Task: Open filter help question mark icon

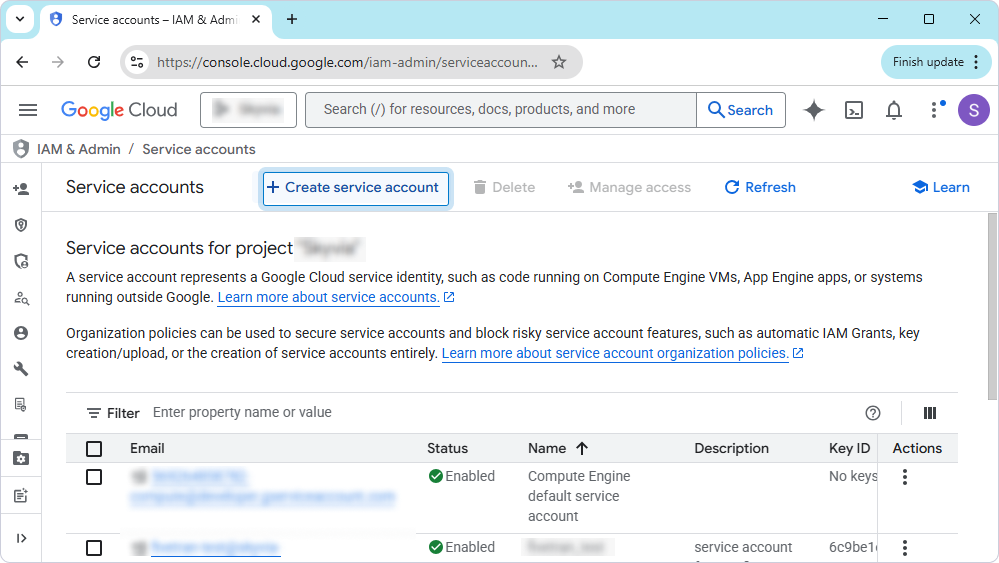Action: (873, 413)
